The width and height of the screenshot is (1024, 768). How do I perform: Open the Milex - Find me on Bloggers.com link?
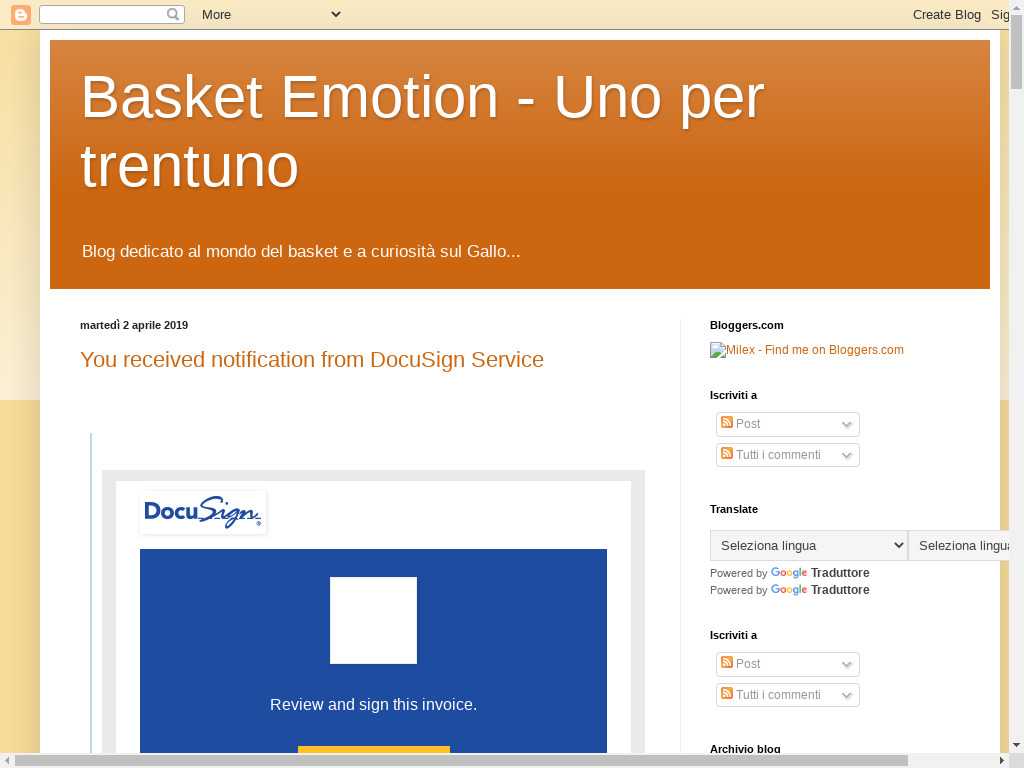click(807, 350)
